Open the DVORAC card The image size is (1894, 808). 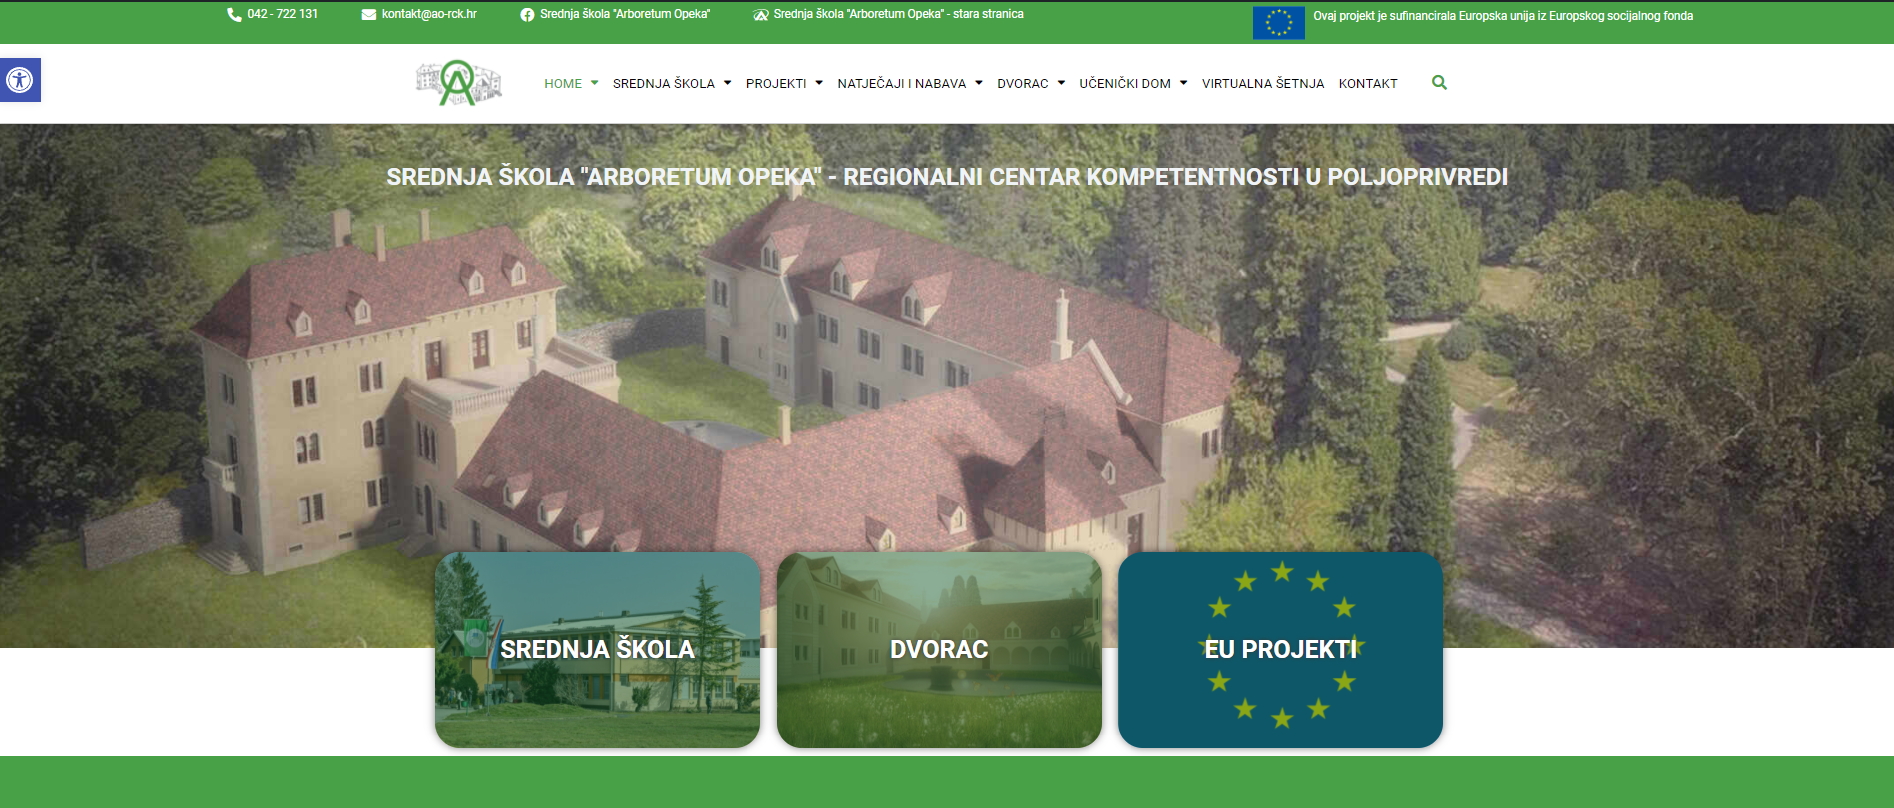pos(939,650)
